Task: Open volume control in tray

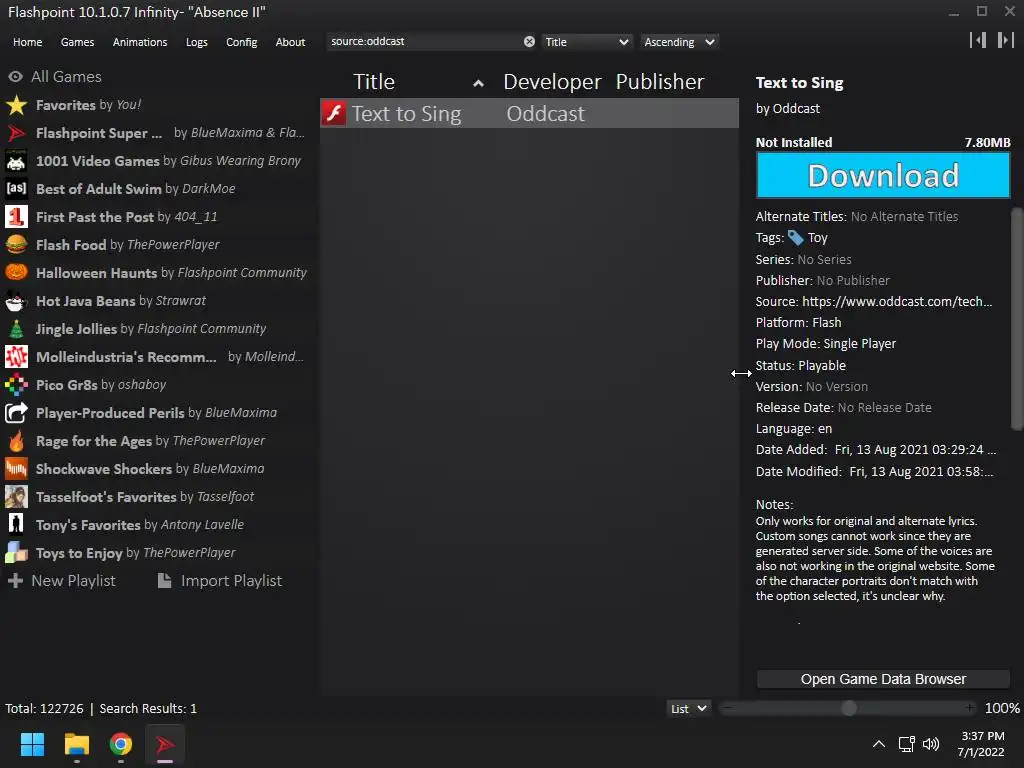Action: tap(931, 744)
